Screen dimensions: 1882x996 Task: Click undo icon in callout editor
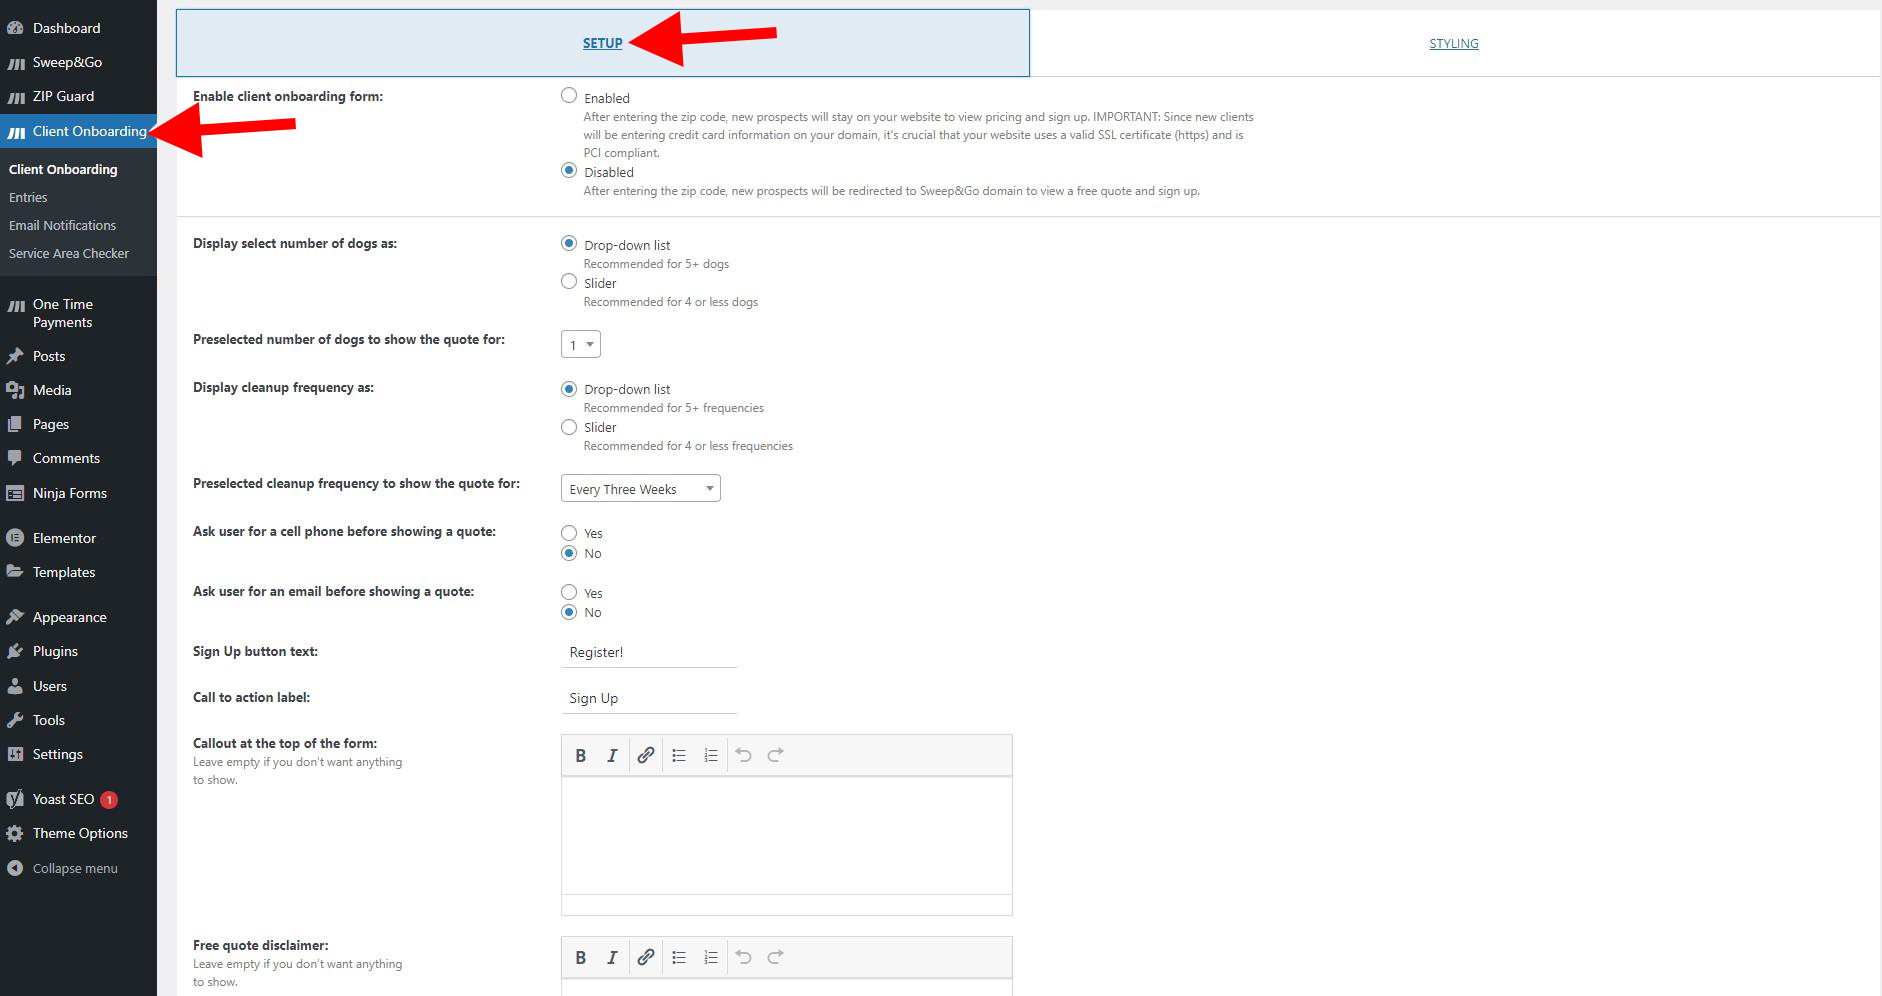click(743, 756)
